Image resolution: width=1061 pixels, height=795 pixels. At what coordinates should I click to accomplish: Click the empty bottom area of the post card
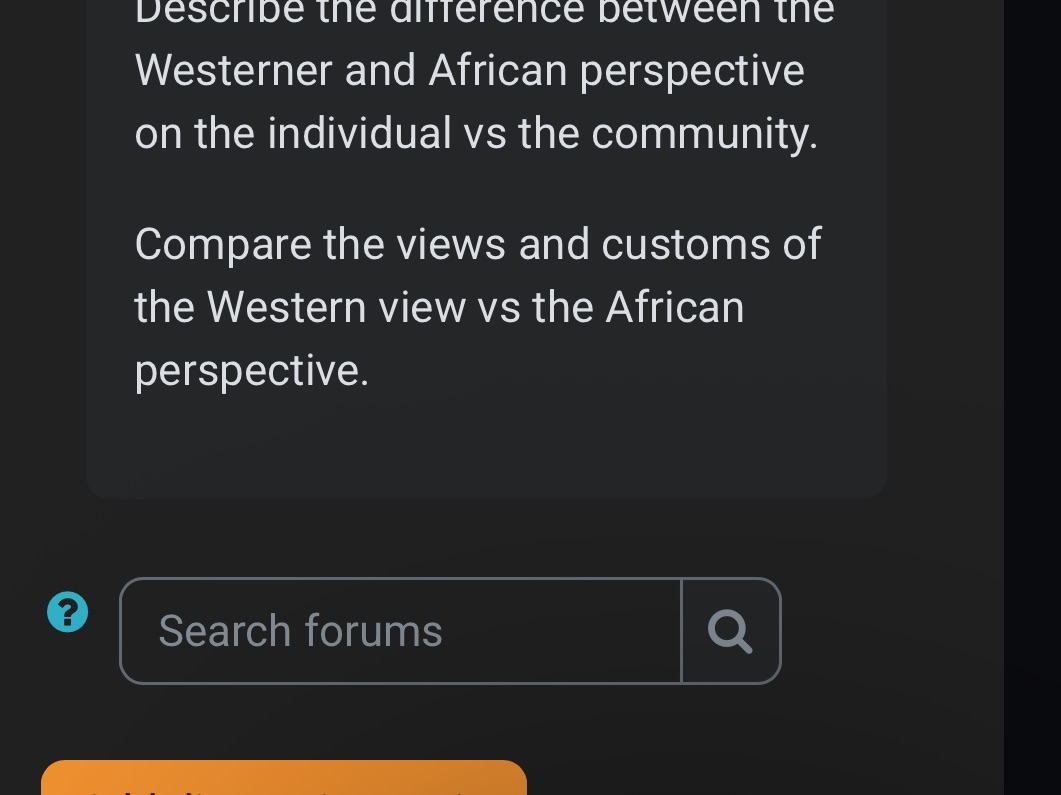[486, 450]
